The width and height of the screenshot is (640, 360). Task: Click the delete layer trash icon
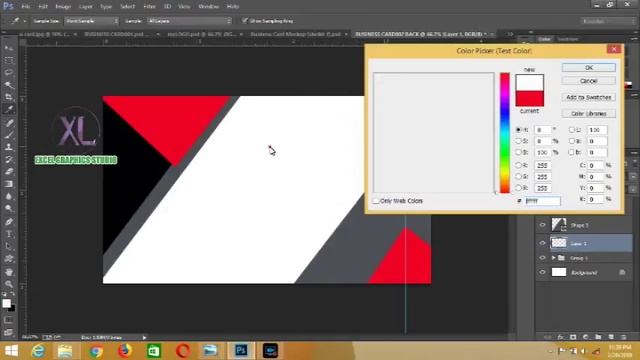(623, 337)
